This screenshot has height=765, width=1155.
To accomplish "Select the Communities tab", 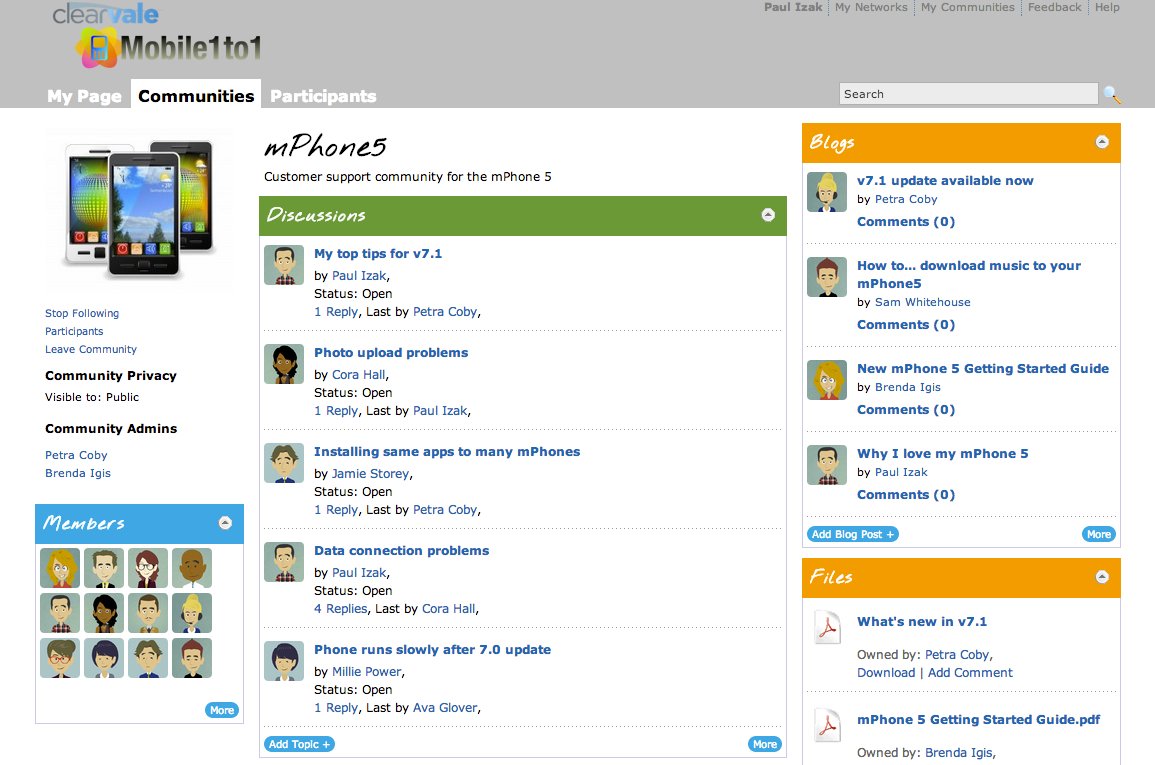I will coord(196,96).
